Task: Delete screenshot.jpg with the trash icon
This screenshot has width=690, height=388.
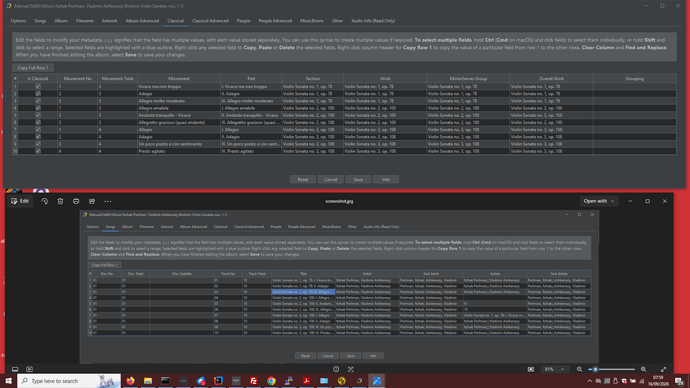Action: pos(60,201)
